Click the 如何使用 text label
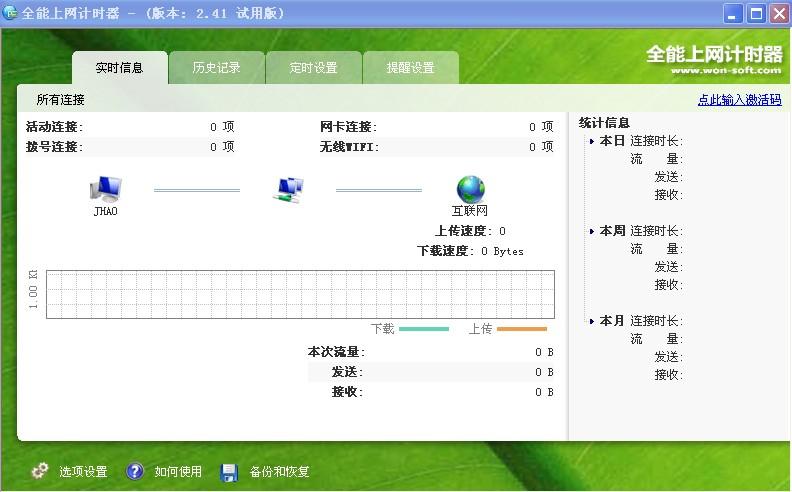792x492 pixels. coord(178,472)
